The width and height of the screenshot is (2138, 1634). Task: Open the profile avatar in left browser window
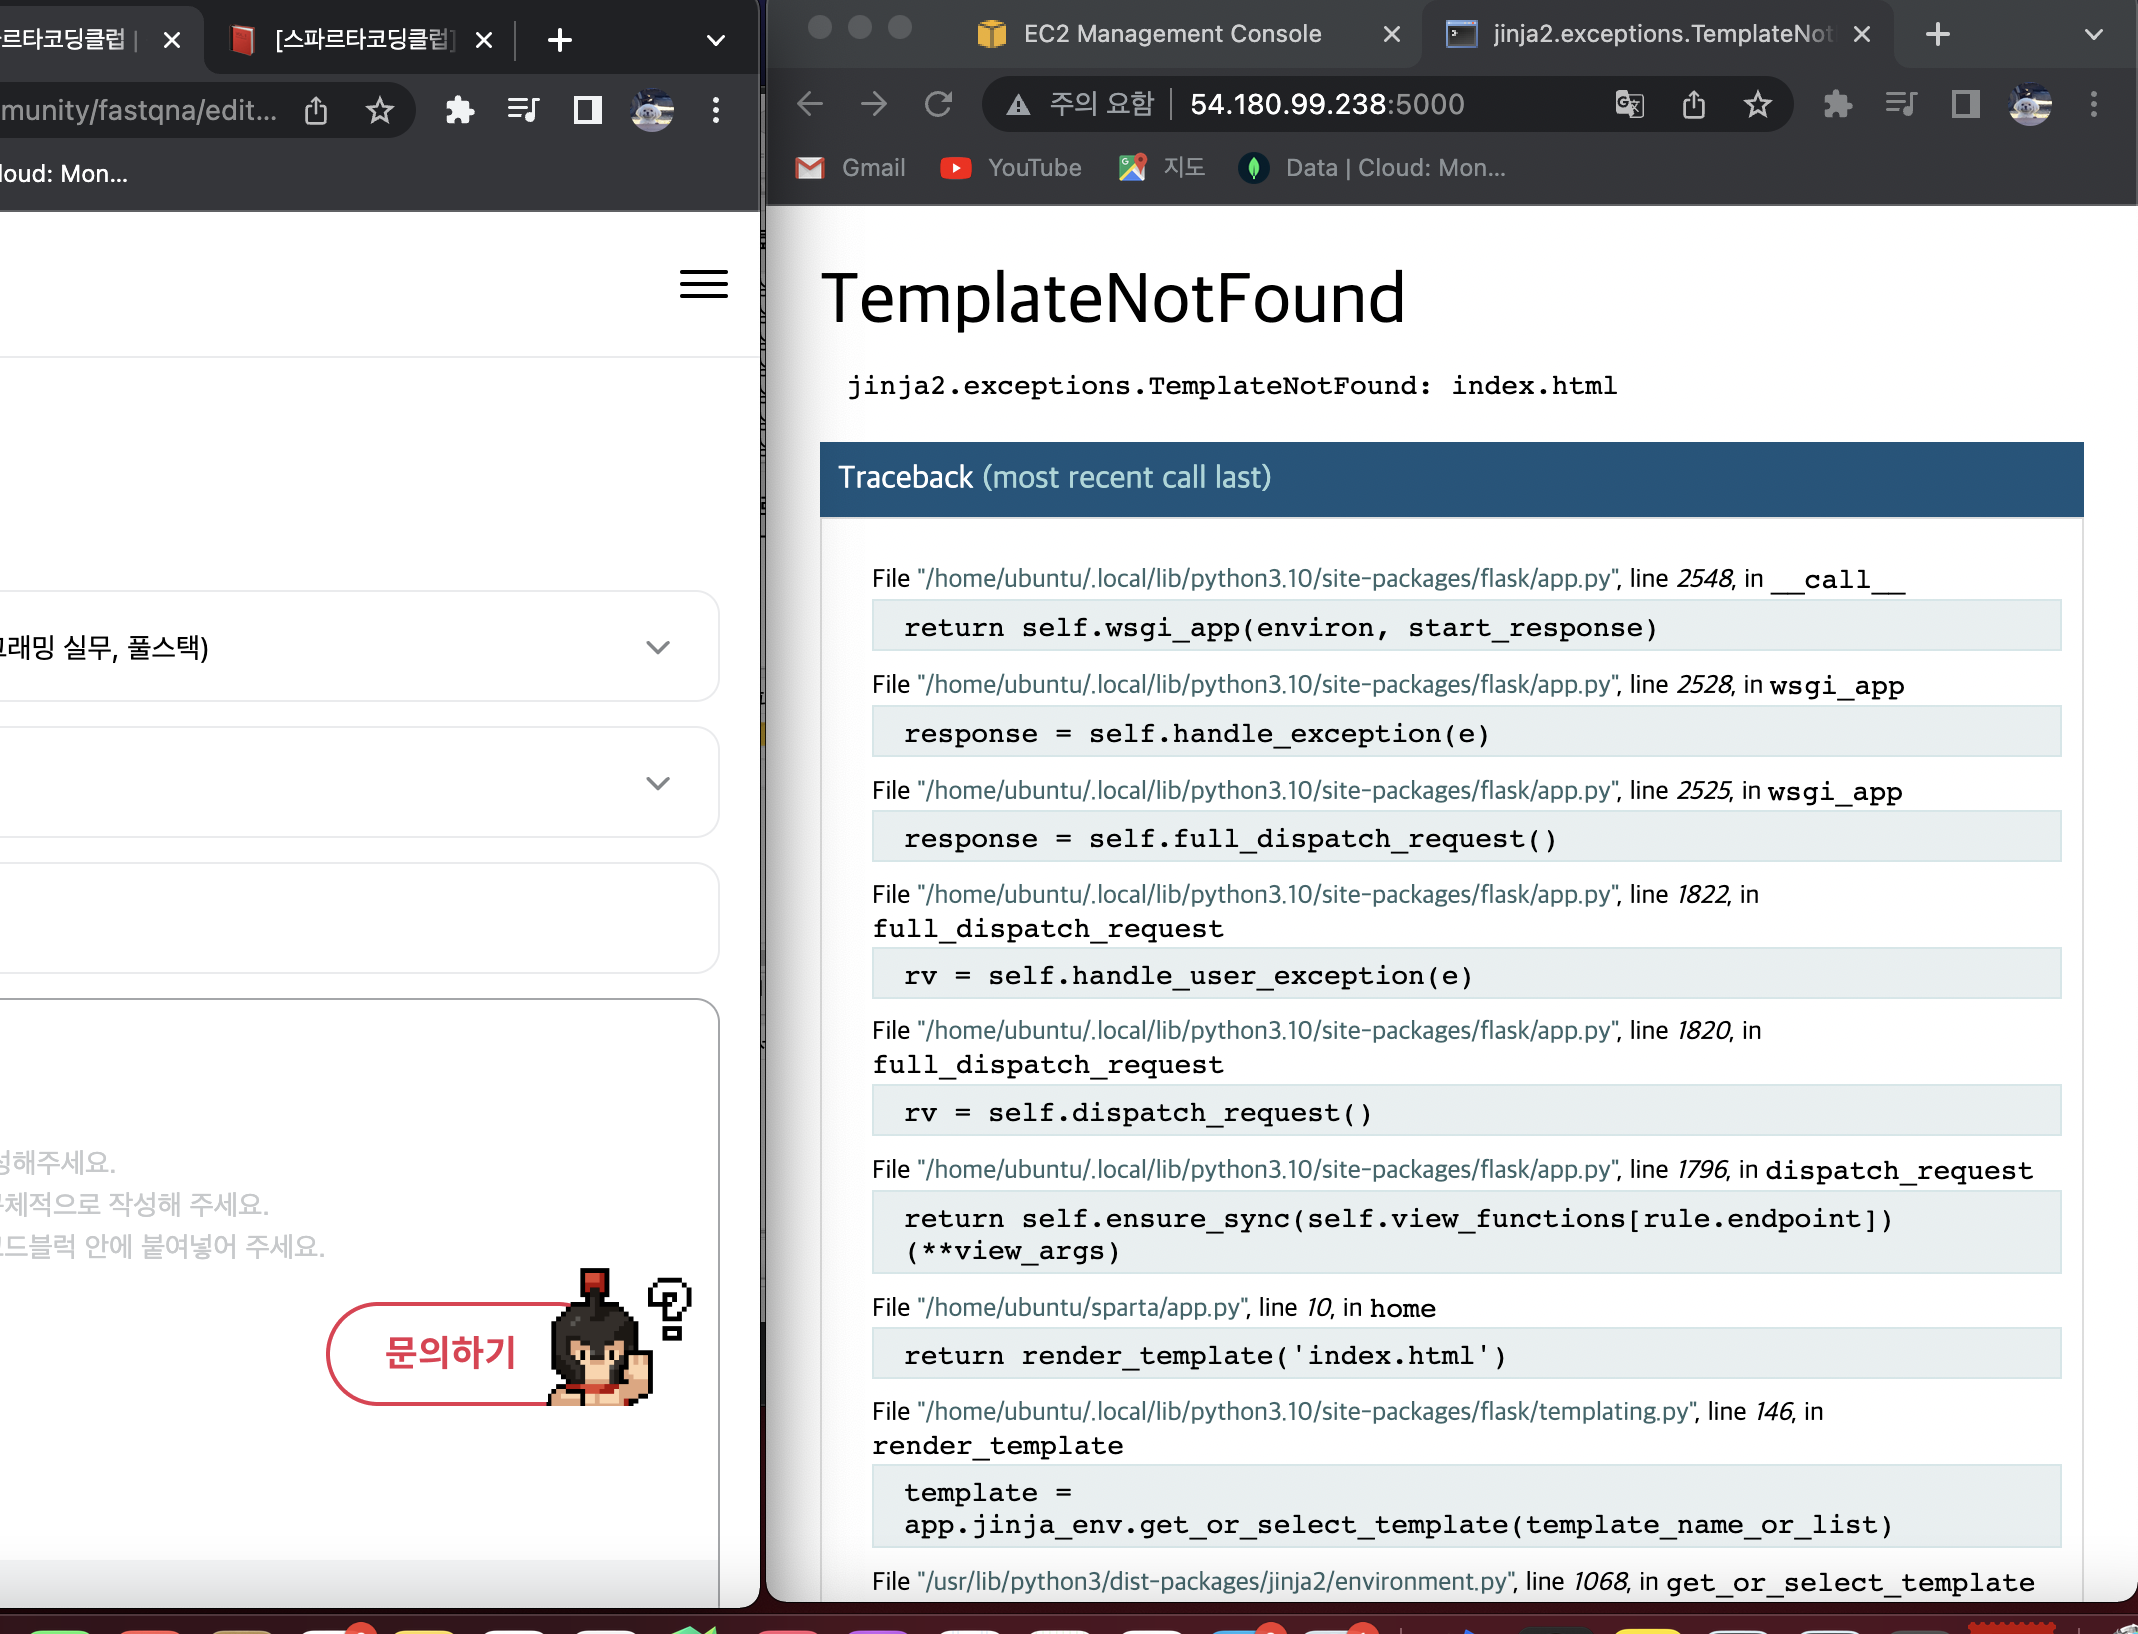coord(652,110)
